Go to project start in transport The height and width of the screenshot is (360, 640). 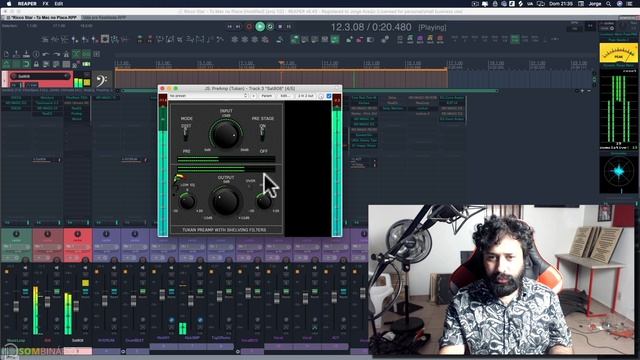pyautogui.click(x=229, y=27)
